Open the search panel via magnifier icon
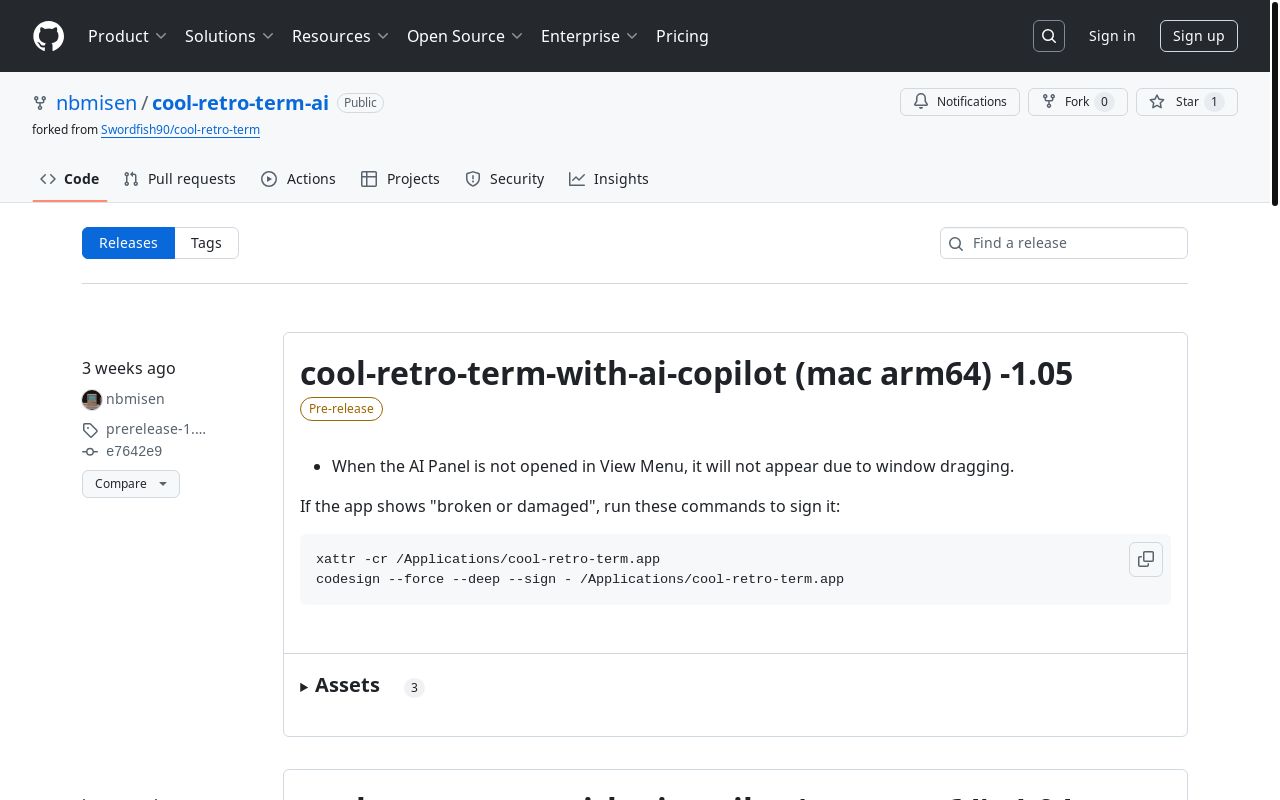The width and height of the screenshot is (1280, 800). [1048, 36]
